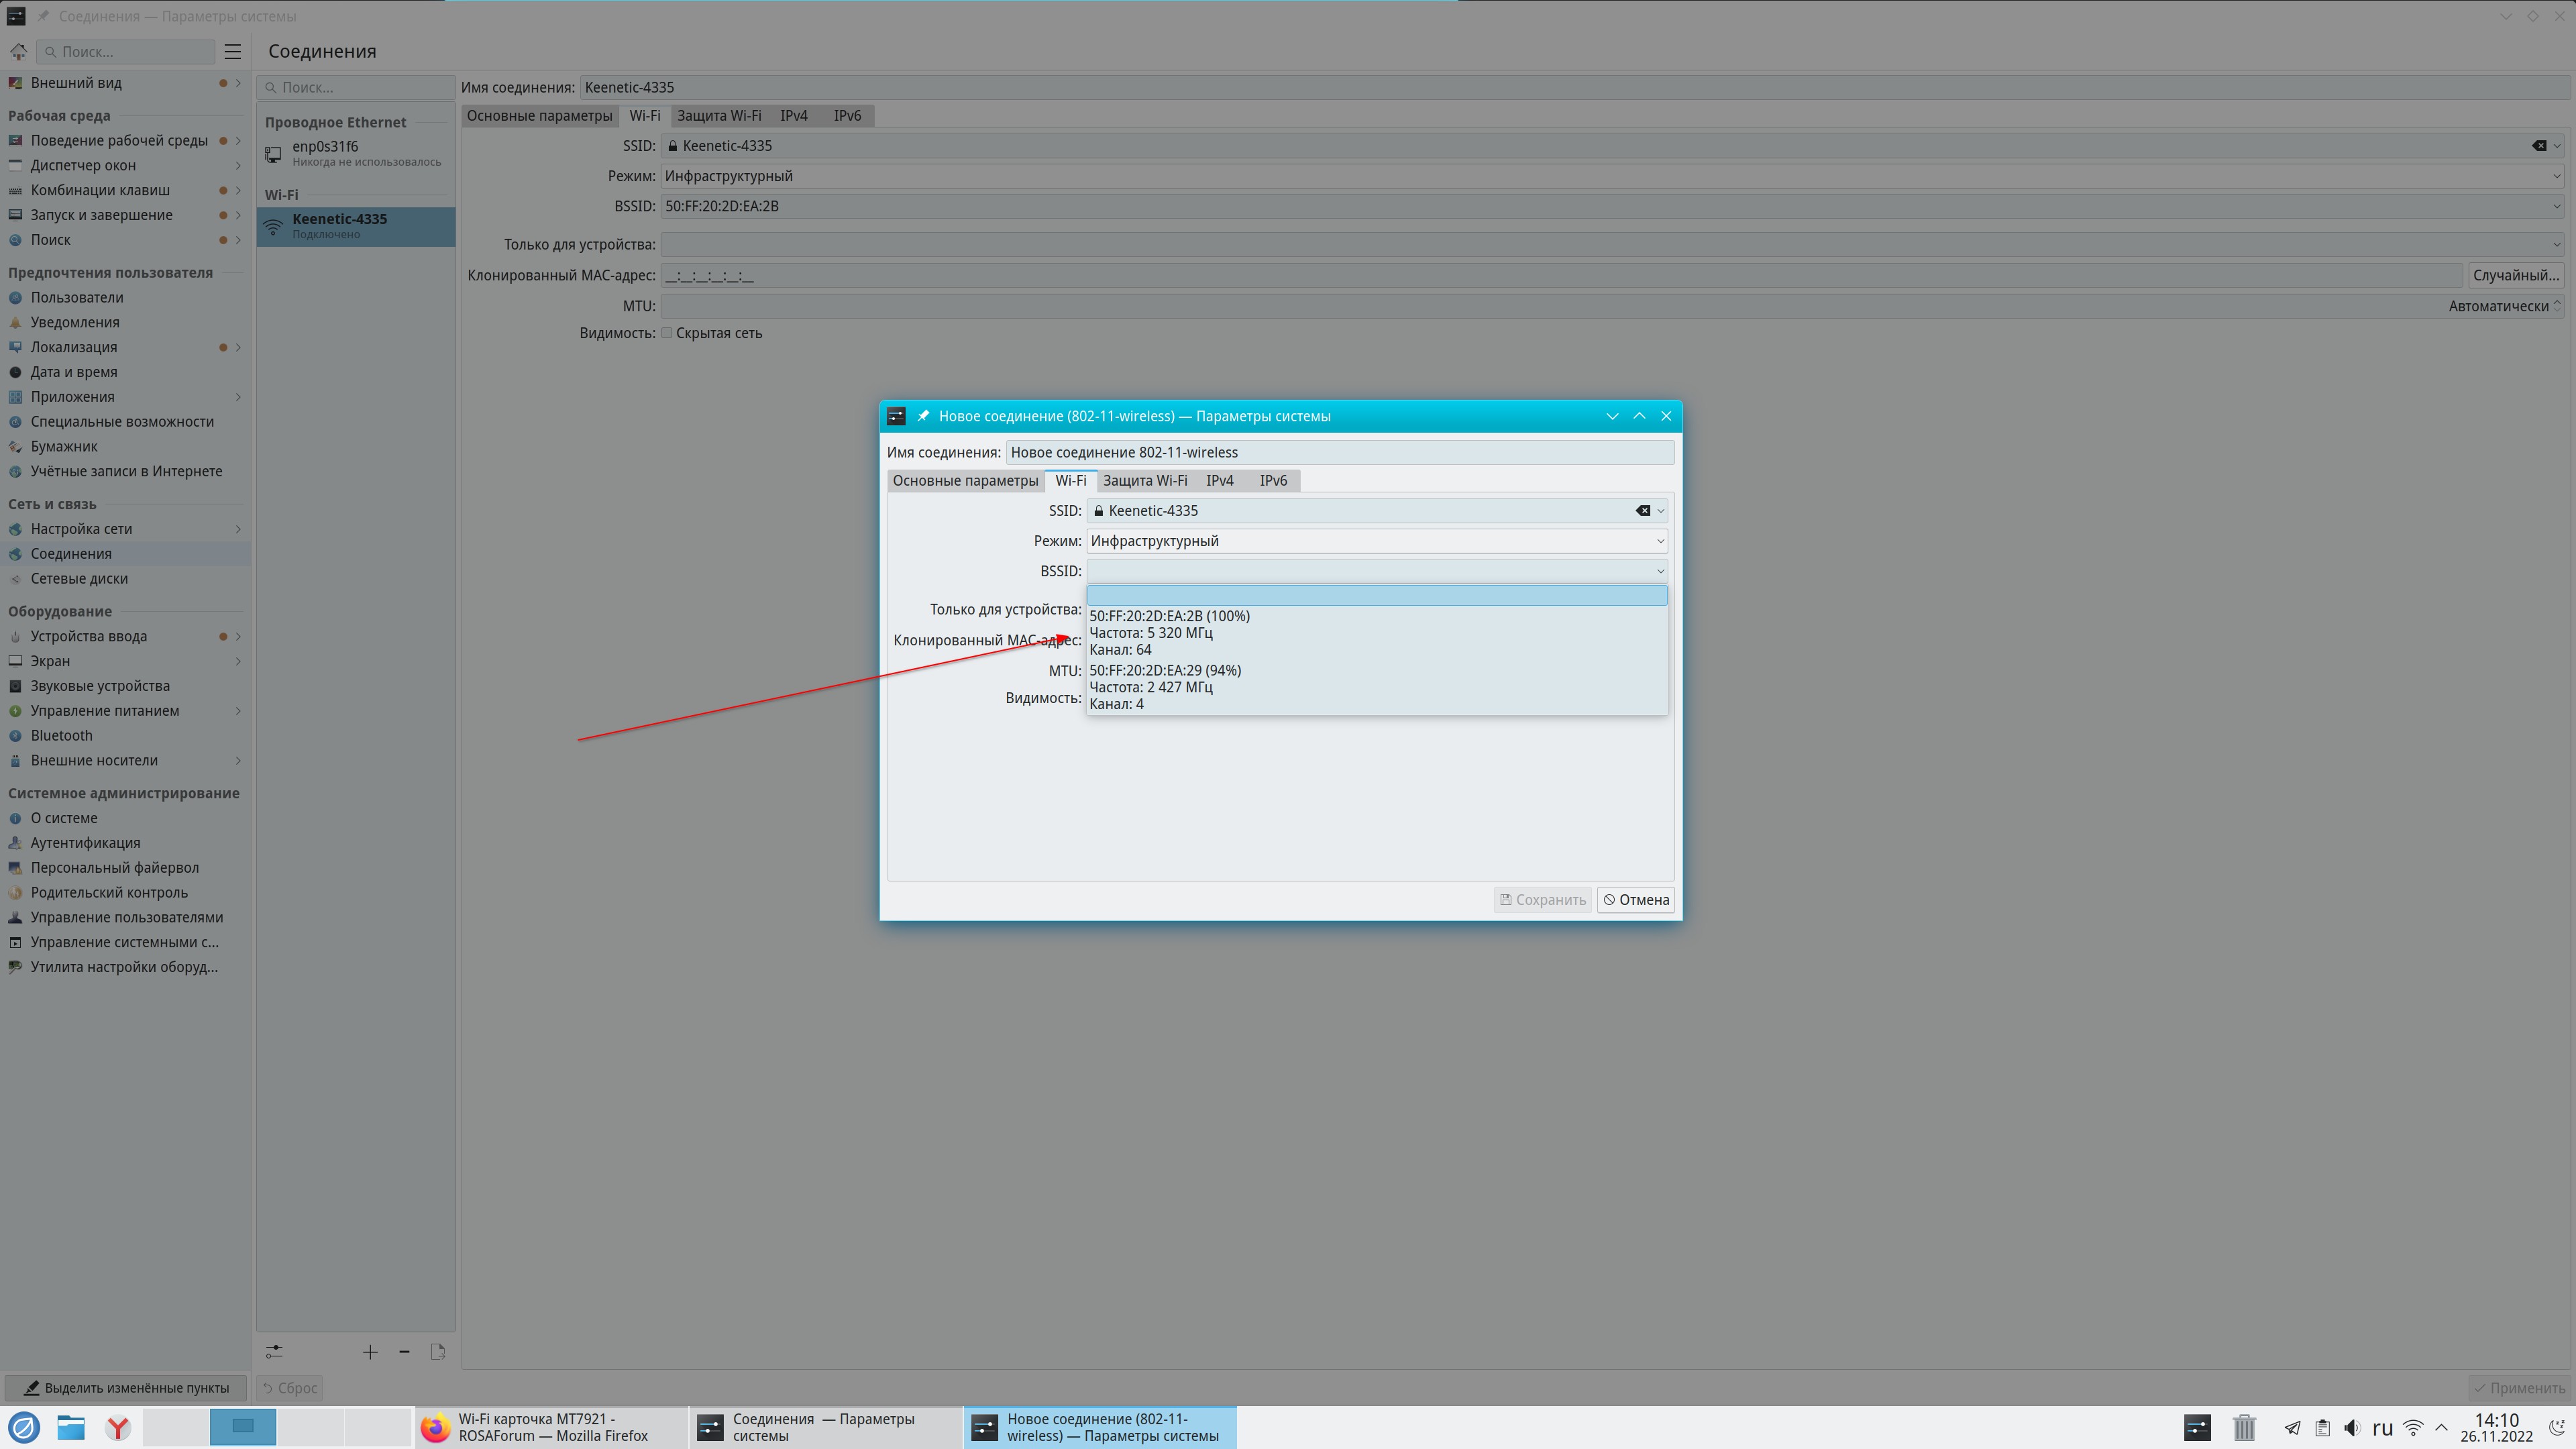
Task: Open the IPv4 tab in the dialog
Action: pyautogui.click(x=1219, y=481)
